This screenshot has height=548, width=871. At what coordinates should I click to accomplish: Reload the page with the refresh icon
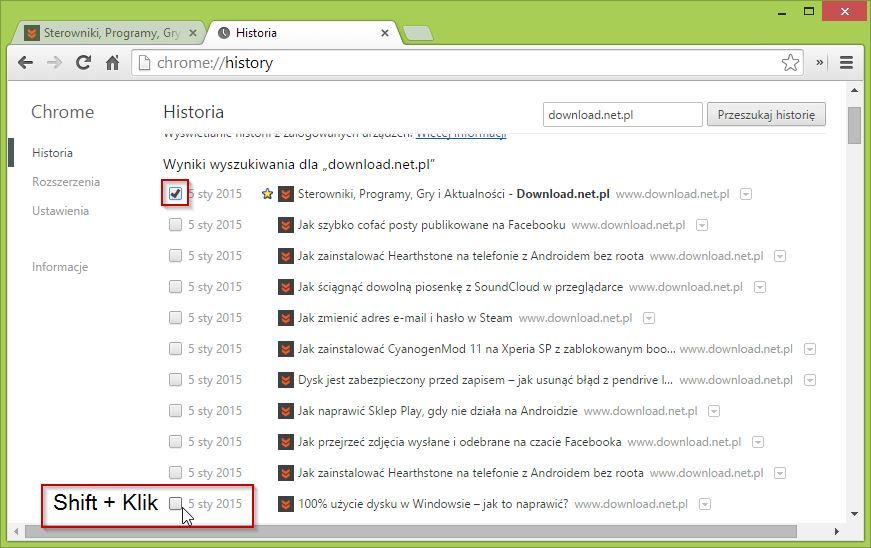point(83,63)
